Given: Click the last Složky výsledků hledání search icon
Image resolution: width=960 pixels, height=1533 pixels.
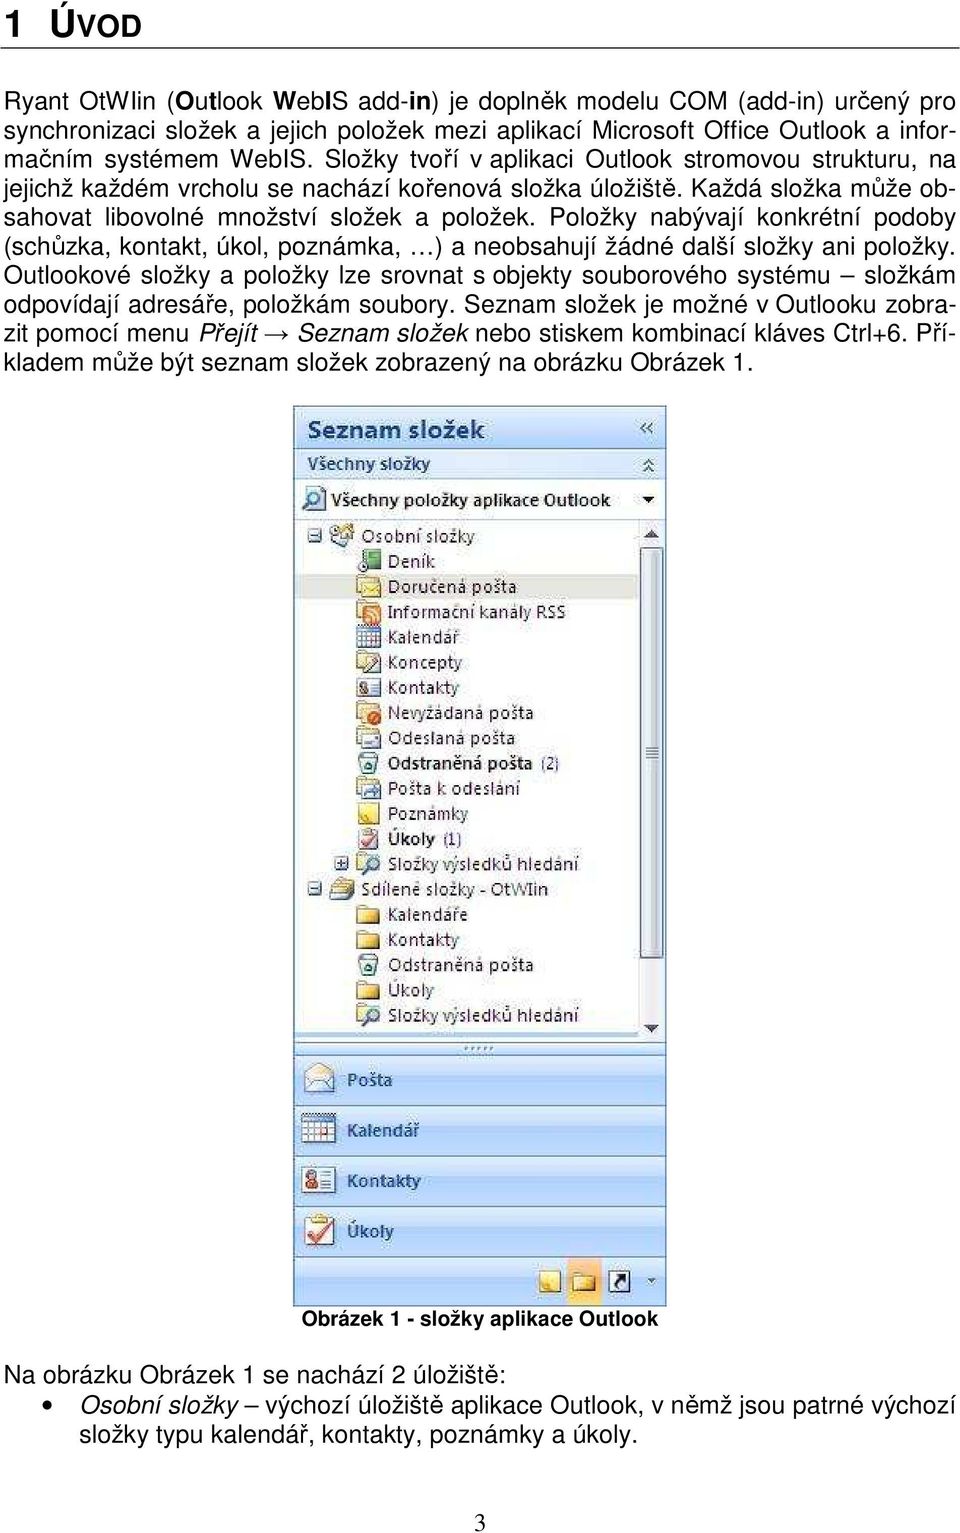Looking at the screenshot, I should point(369,1015).
